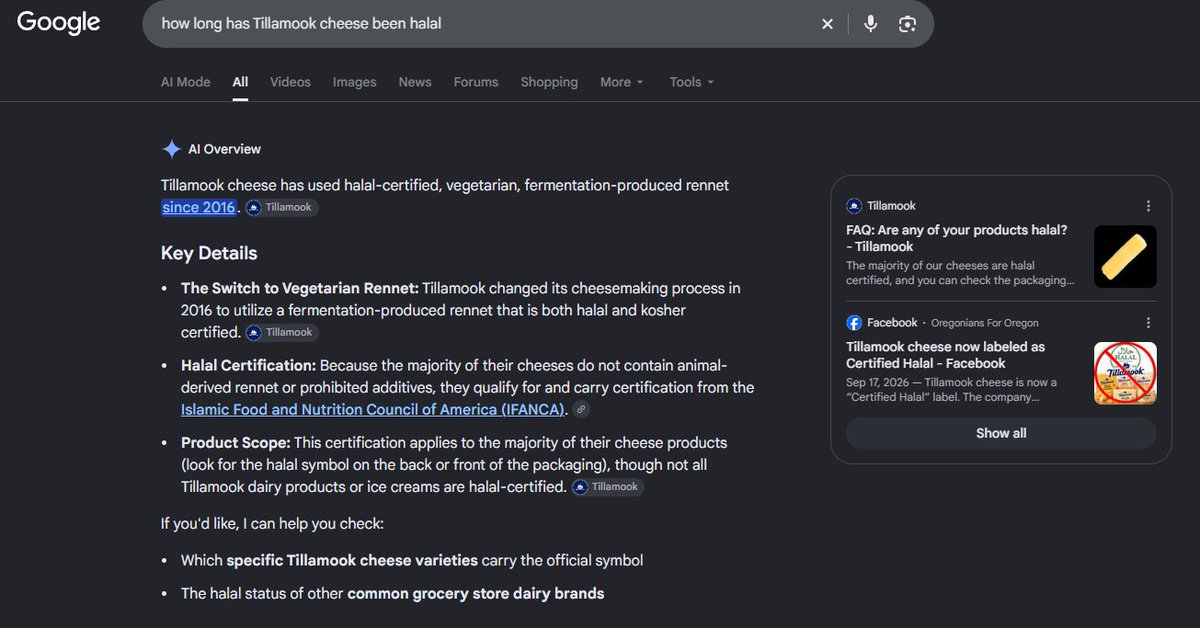Viewport: 1200px width, 628px height.
Task: Open the News tab
Action: [415, 82]
